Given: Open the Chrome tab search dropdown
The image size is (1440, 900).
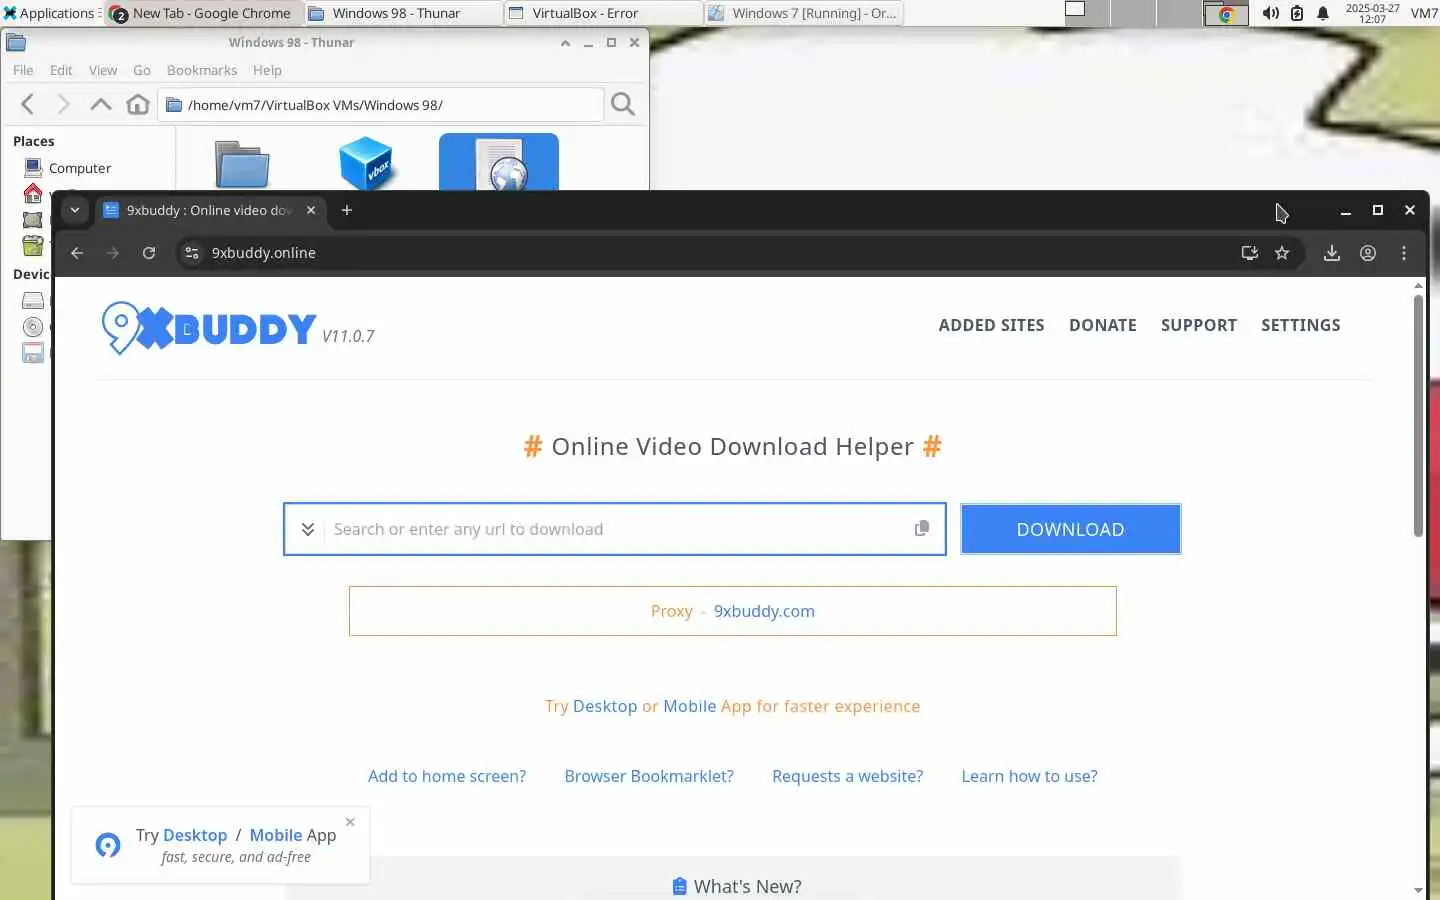Looking at the screenshot, I should (x=75, y=210).
